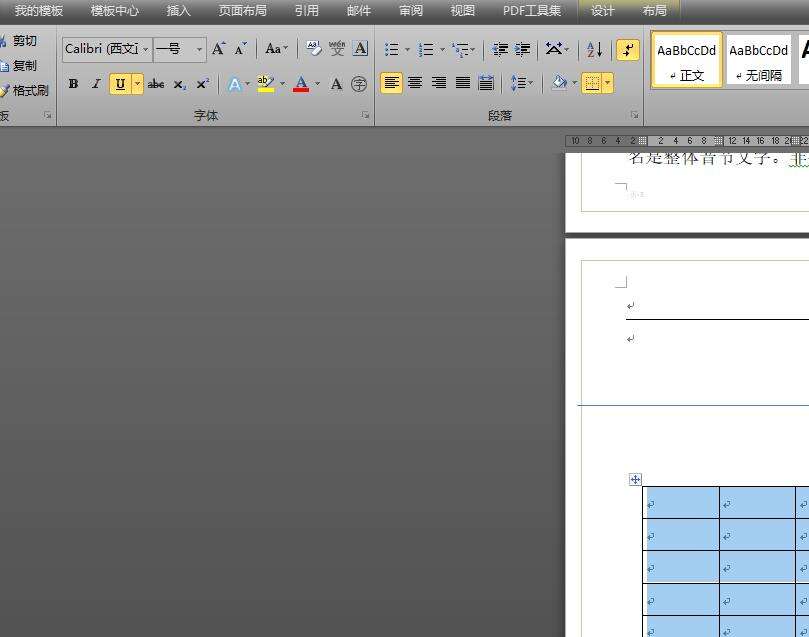The image size is (809, 637).
Task: Toggle show paragraph marks
Action: [628, 49]
